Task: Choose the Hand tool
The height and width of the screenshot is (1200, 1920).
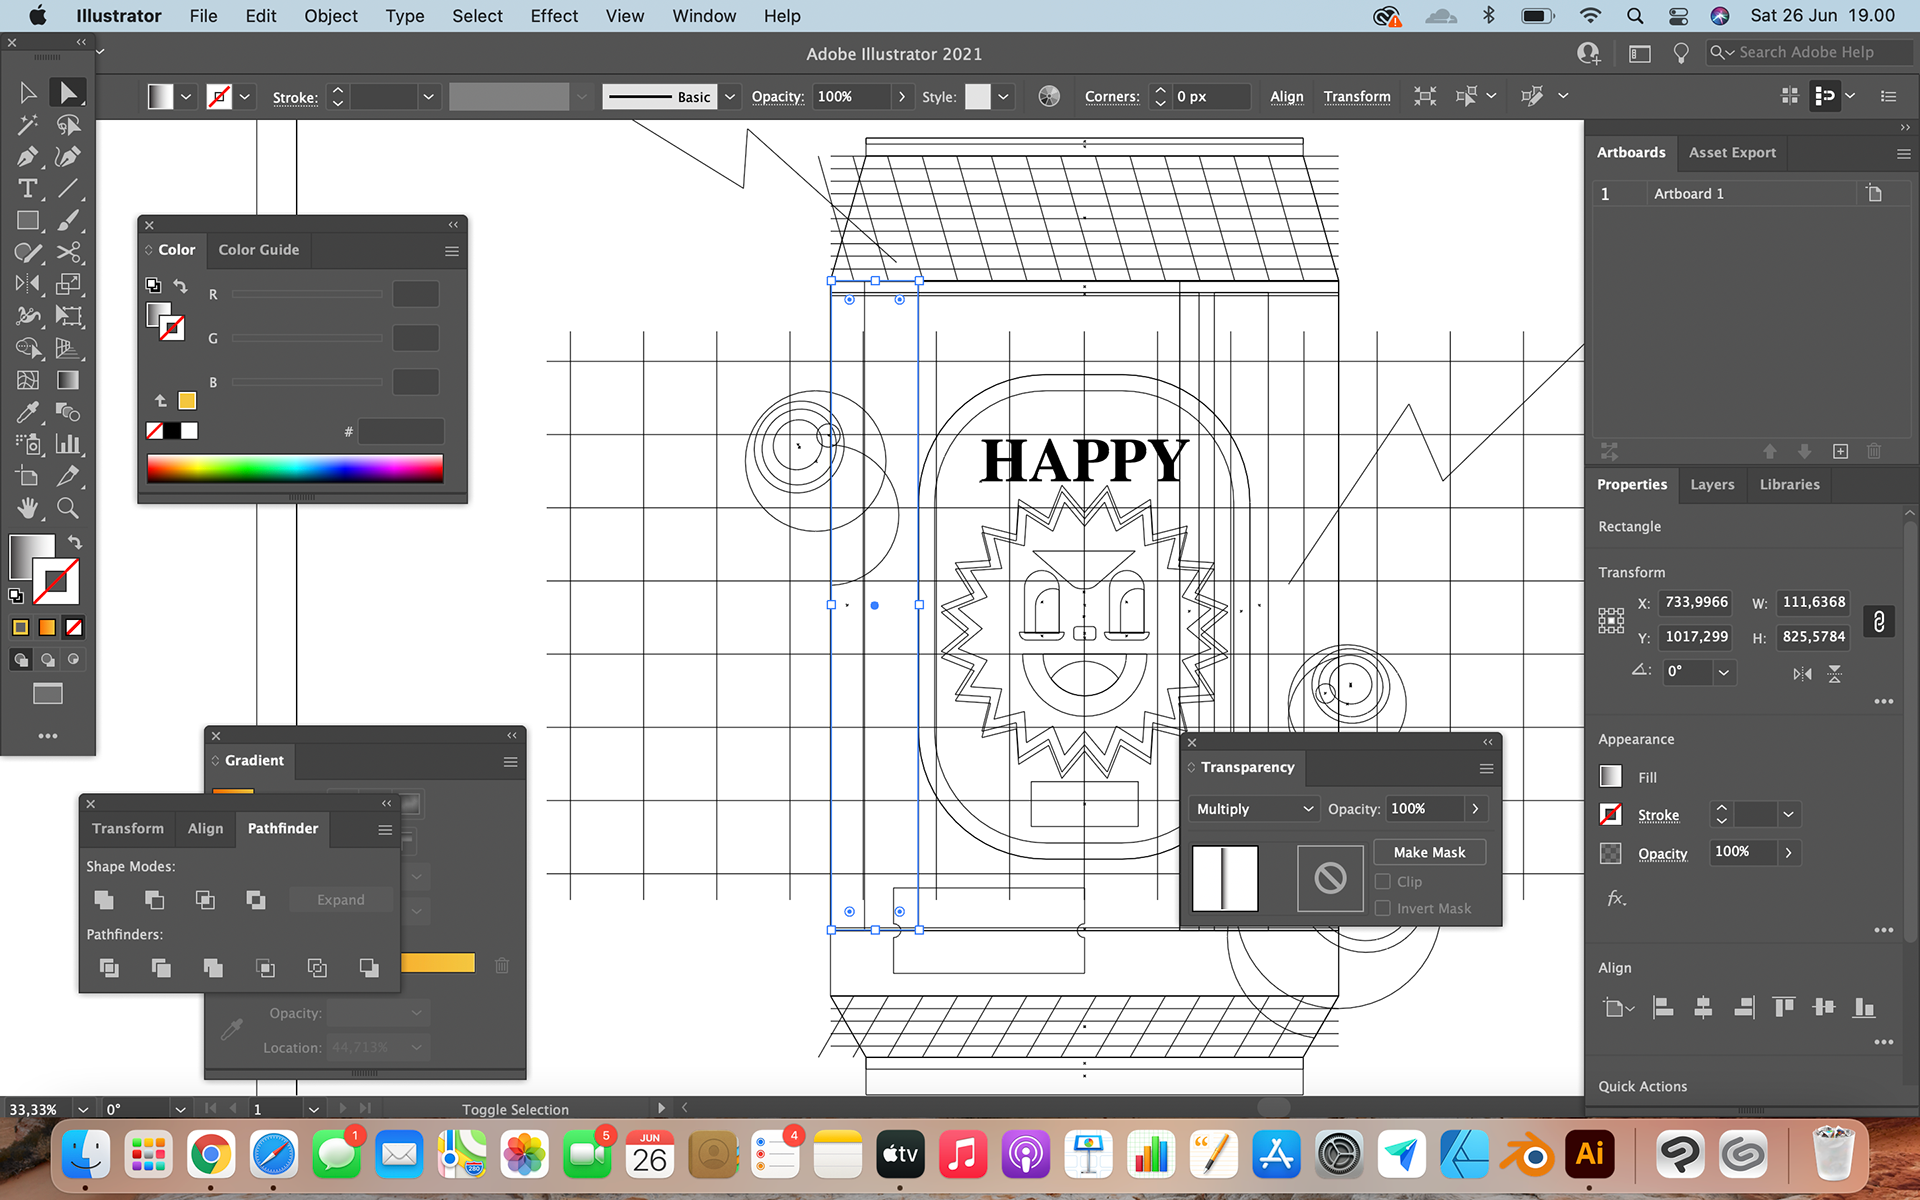Action: 27,509
